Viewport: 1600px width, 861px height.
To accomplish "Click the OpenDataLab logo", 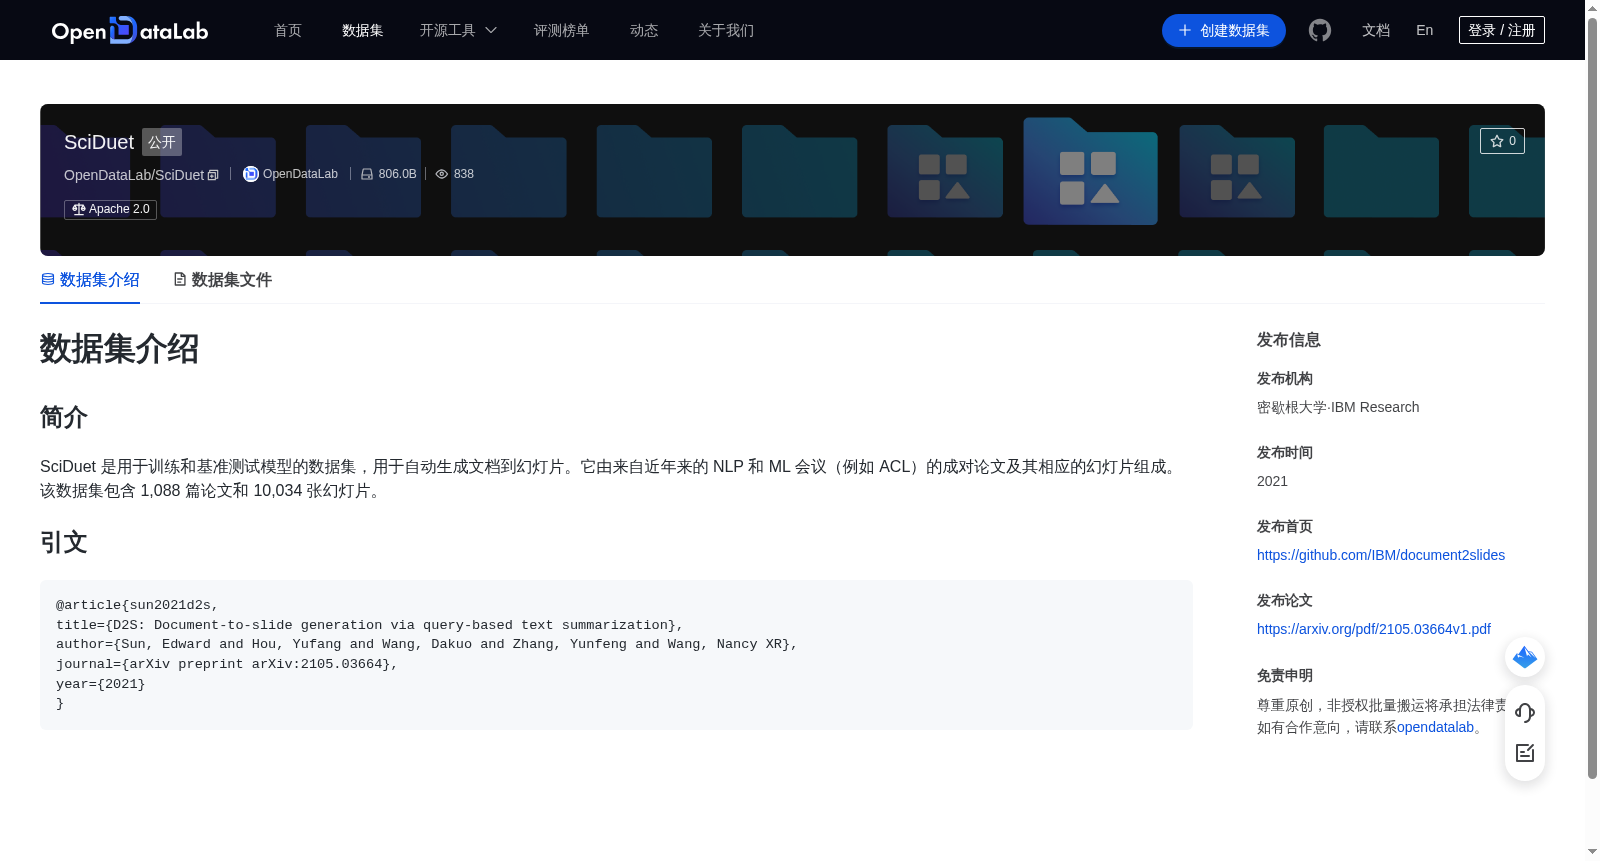I will [130, 30].
